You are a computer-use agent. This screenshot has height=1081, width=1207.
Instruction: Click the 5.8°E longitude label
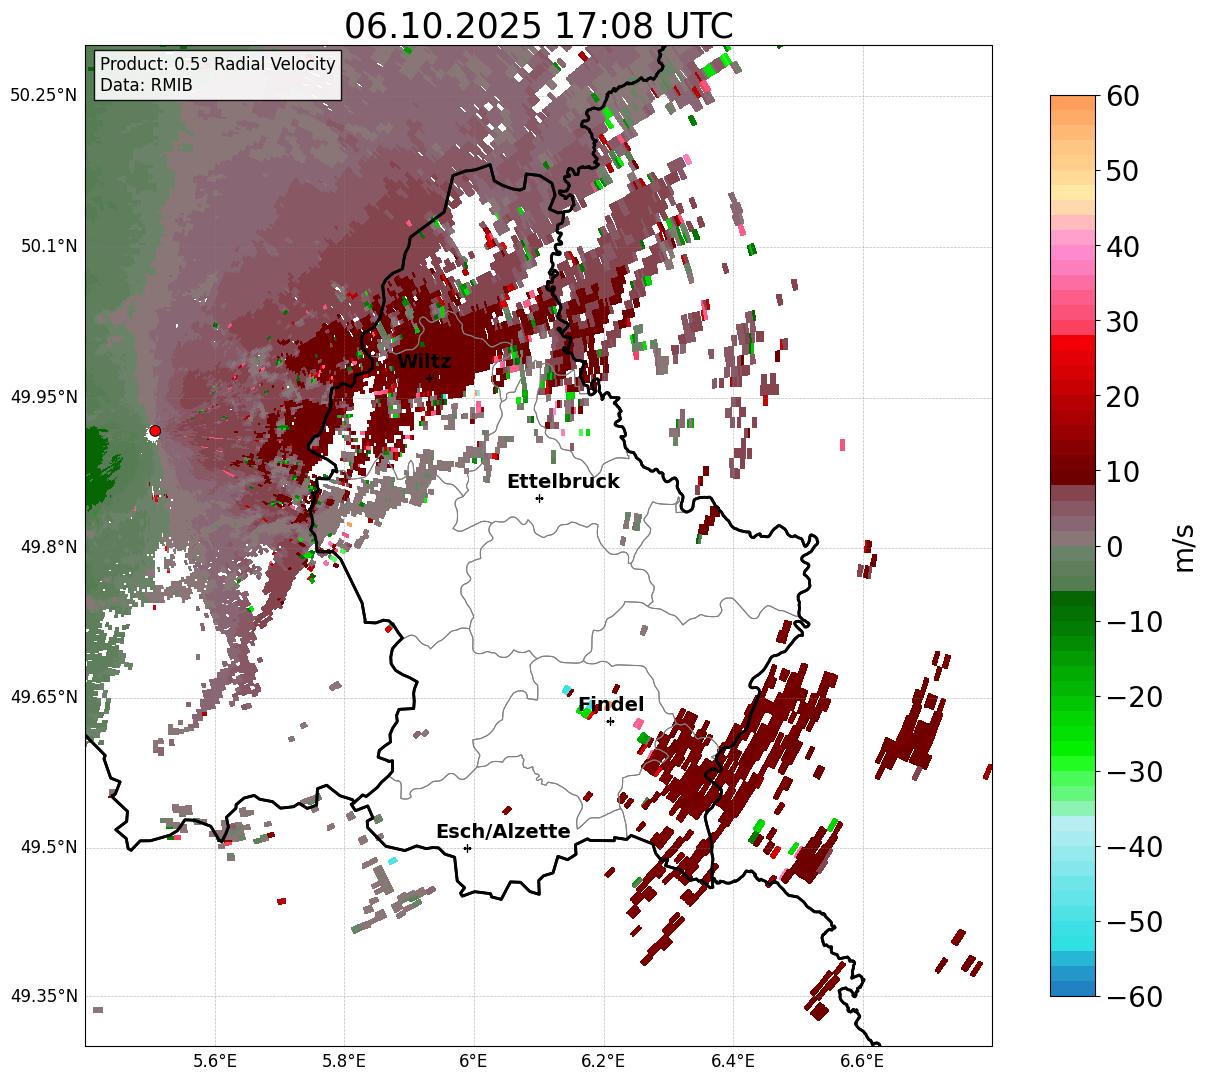pos(345,1060)
